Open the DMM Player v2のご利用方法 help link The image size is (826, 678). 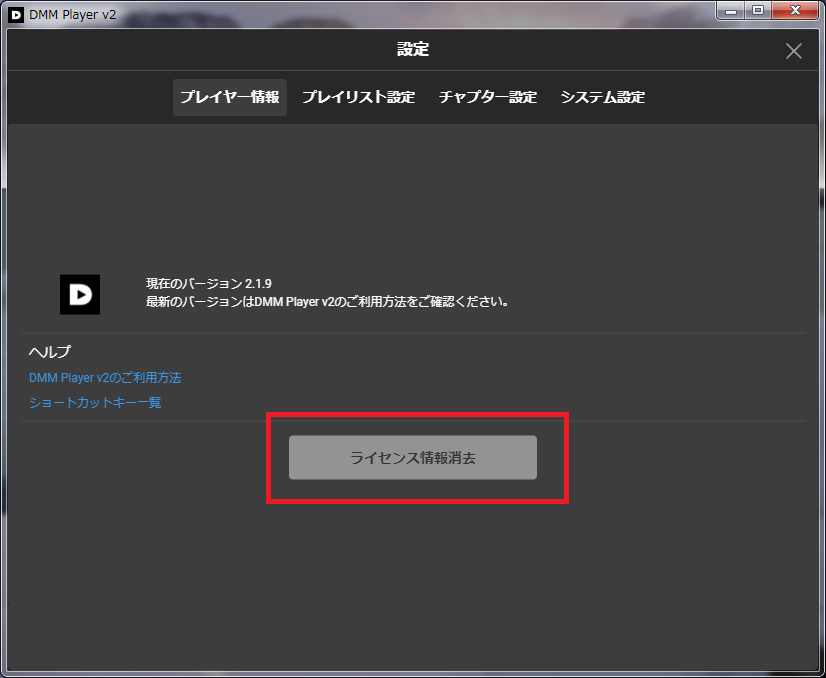(x=105, y=377)
